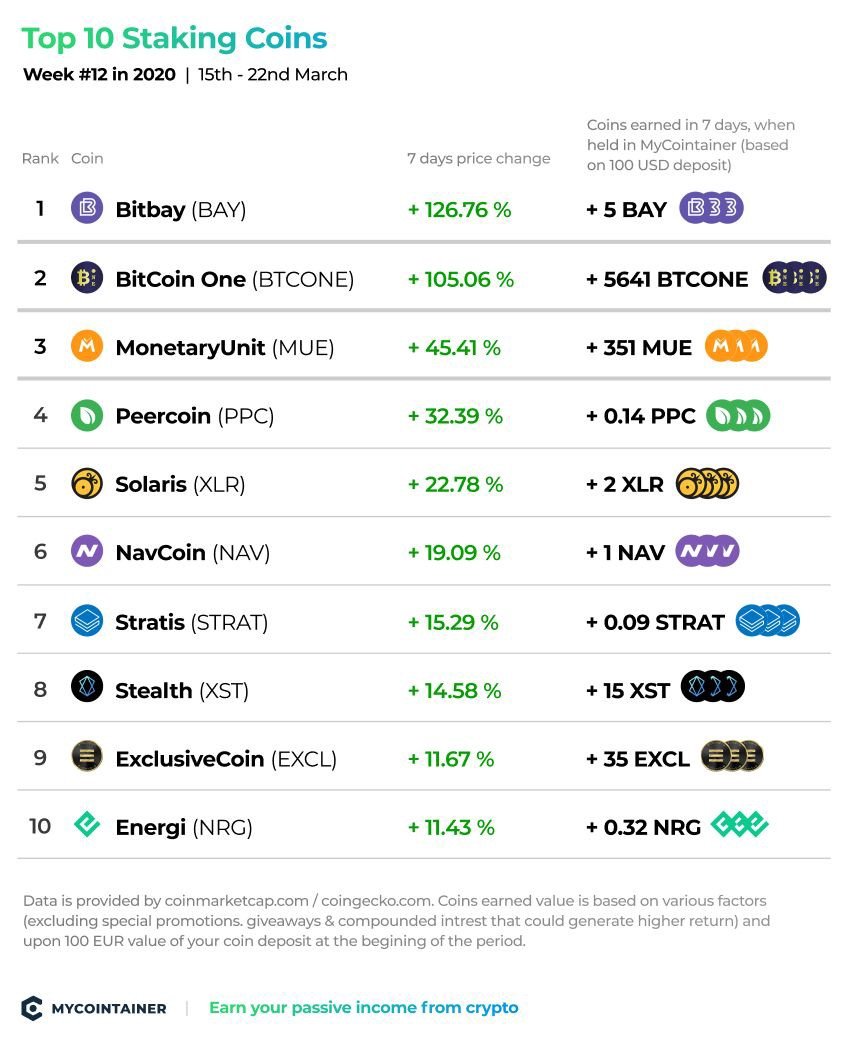Click the + 5641 BTCONE earned value
This screenshot has height=1056, width=858.
pyautogui.click(x=667, y=279)
